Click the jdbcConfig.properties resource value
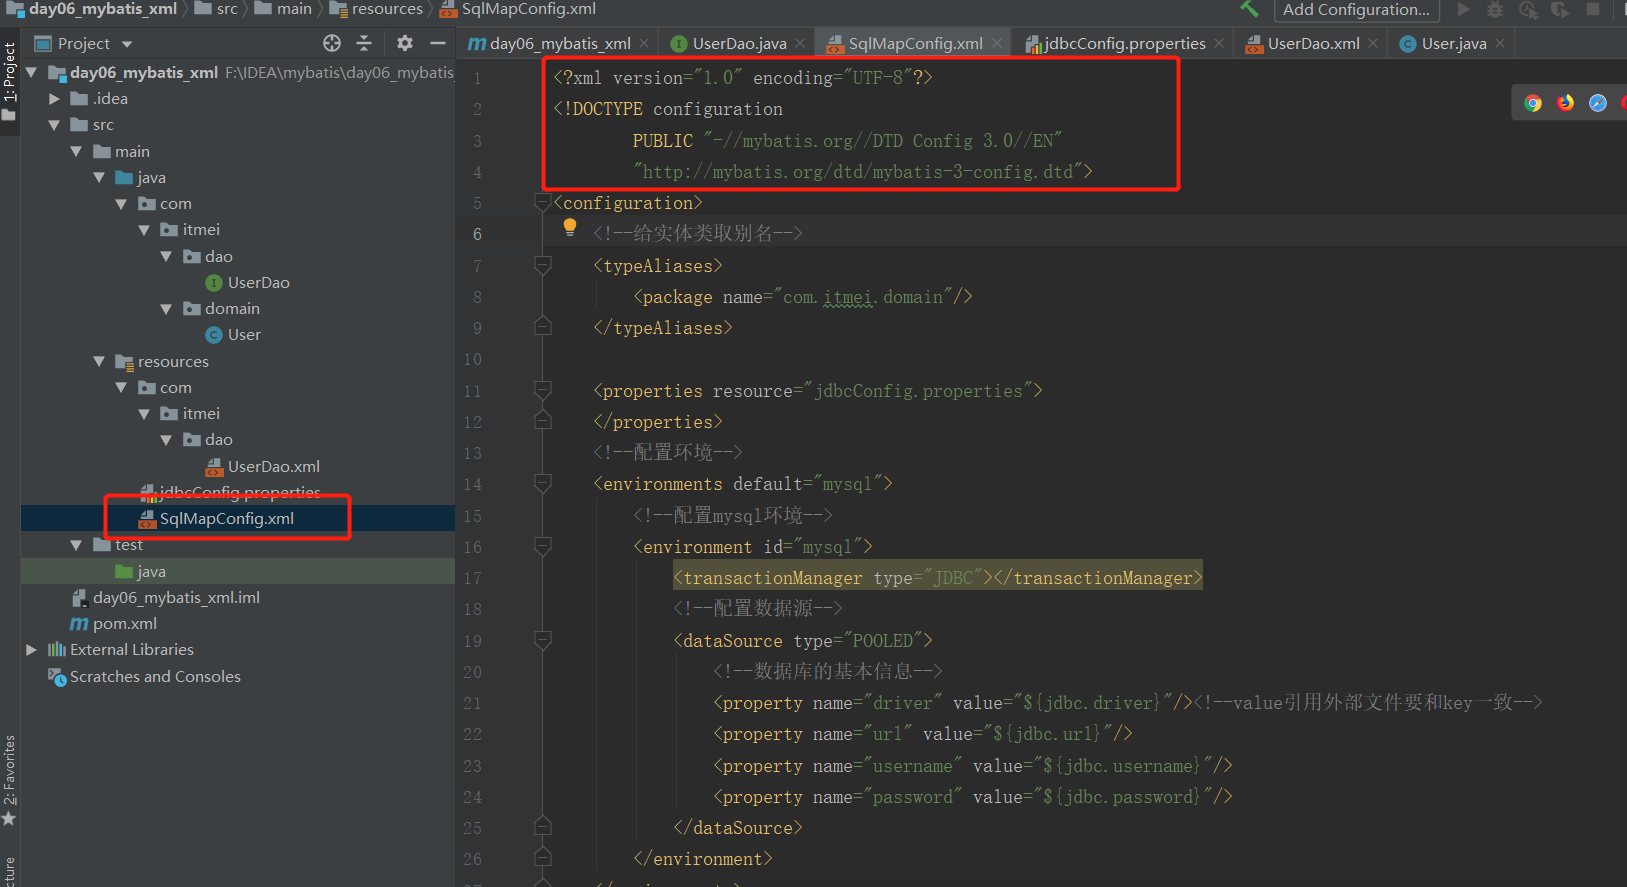Image resolution: width=1627 pixels, height=887 pixels. click(x=918, y=391)
